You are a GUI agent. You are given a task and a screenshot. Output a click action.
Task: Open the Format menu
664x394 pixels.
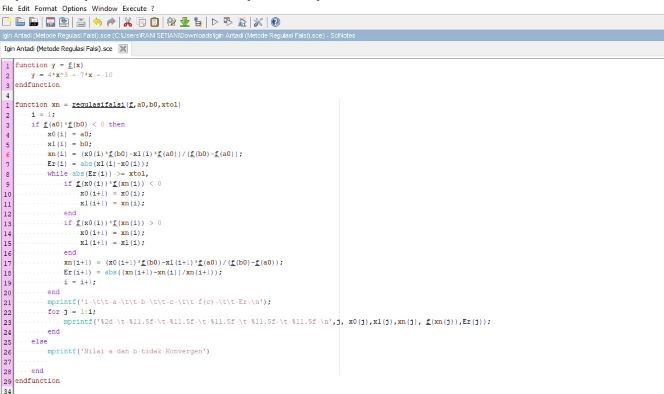coord(46,8)
